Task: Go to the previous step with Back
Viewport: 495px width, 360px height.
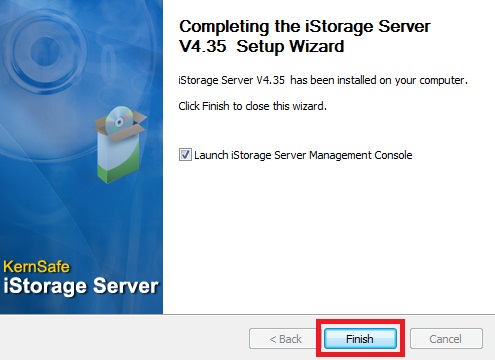Action: pyautogui.click(x=285, y=339)
